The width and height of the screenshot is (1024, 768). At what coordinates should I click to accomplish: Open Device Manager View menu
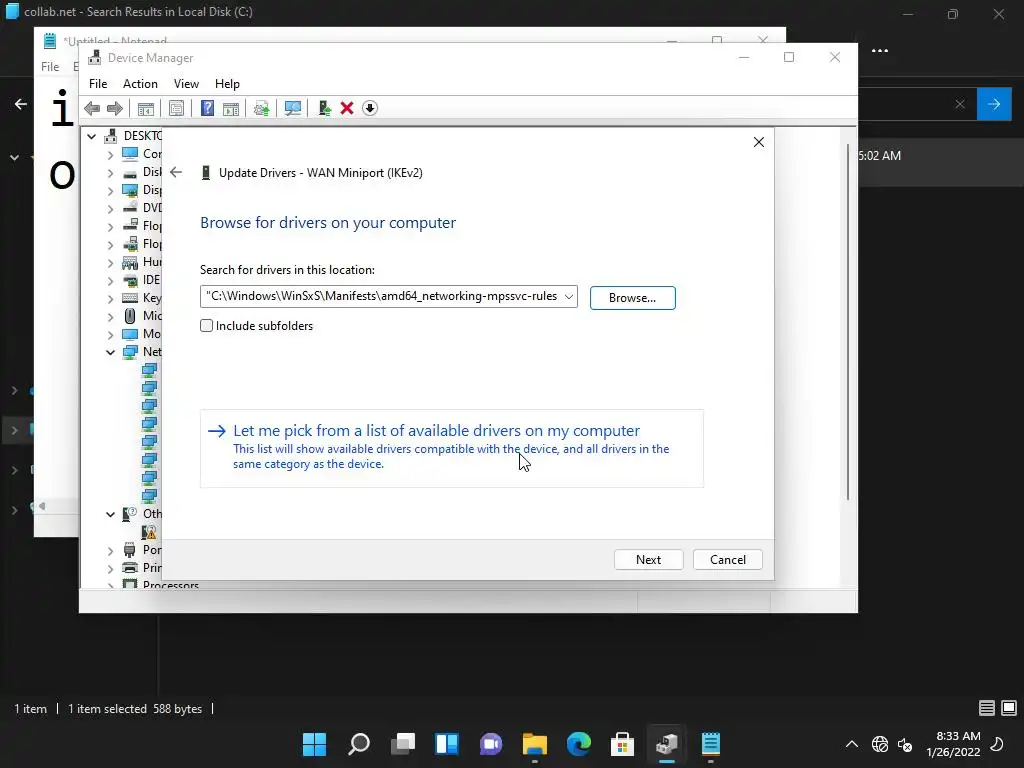click(x=186, y=84)
